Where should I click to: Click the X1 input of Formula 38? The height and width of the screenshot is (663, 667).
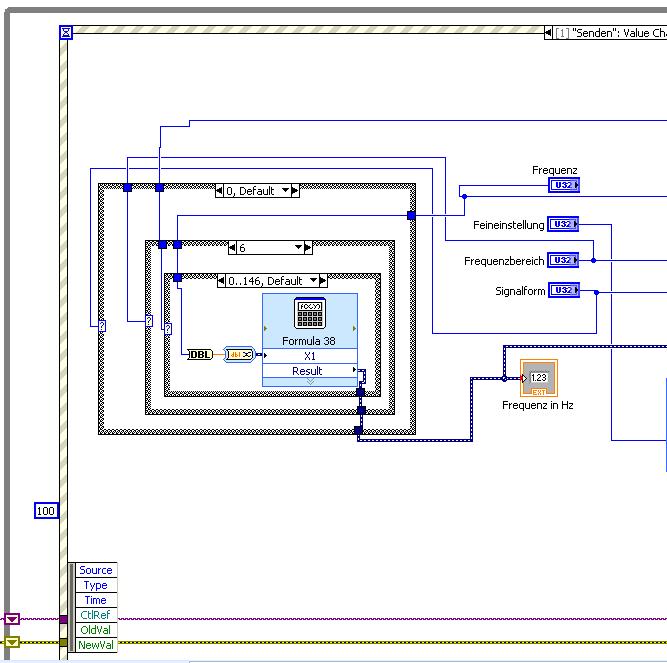click(x=310, y=356)
